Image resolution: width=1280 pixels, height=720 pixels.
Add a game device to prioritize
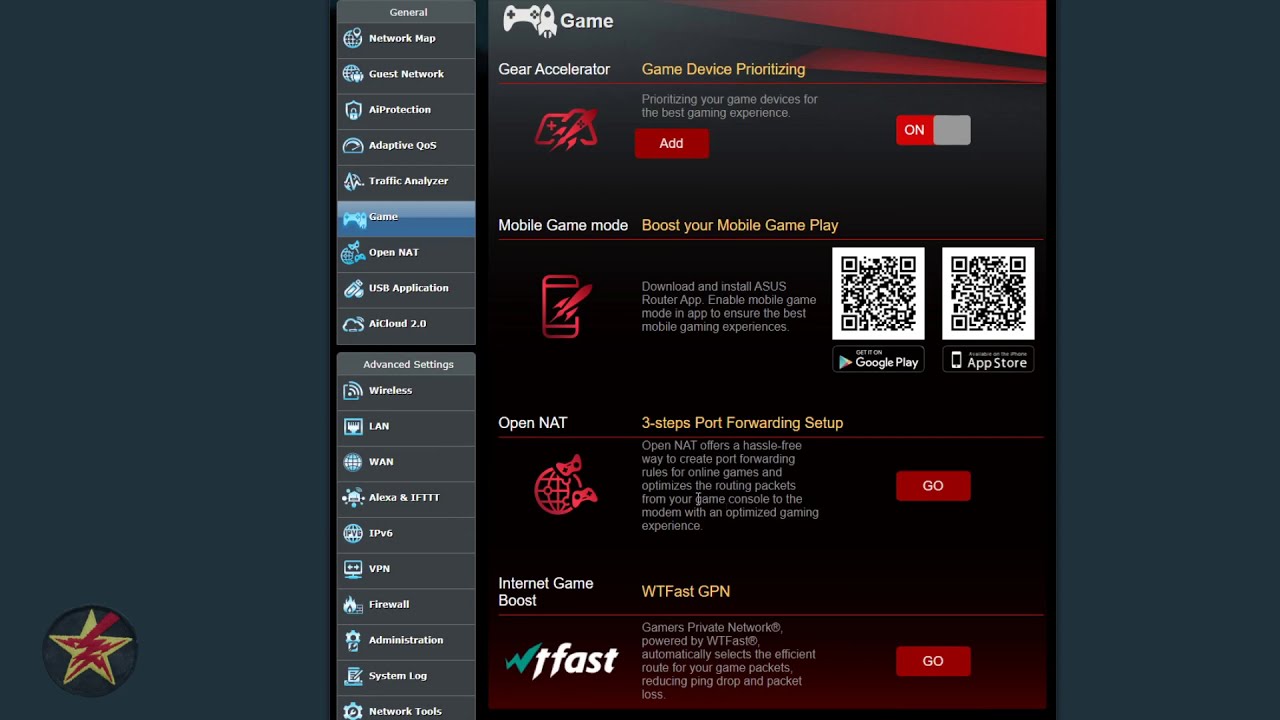[x=671, y=143]
